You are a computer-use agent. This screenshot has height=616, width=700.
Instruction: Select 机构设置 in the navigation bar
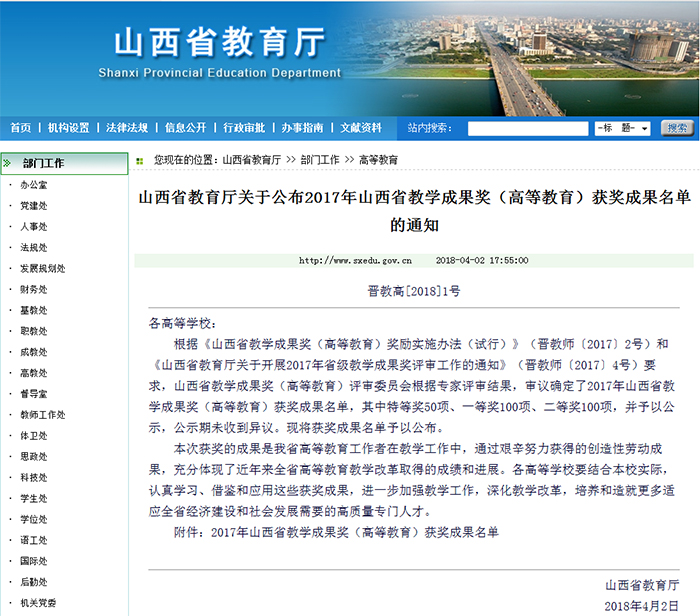pos(68,128)
